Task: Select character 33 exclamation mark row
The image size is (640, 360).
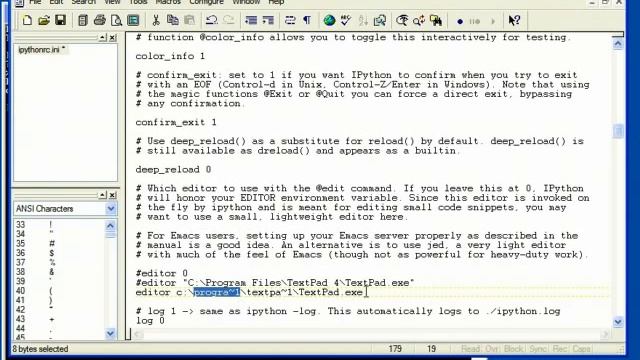Action: (60, 224)
